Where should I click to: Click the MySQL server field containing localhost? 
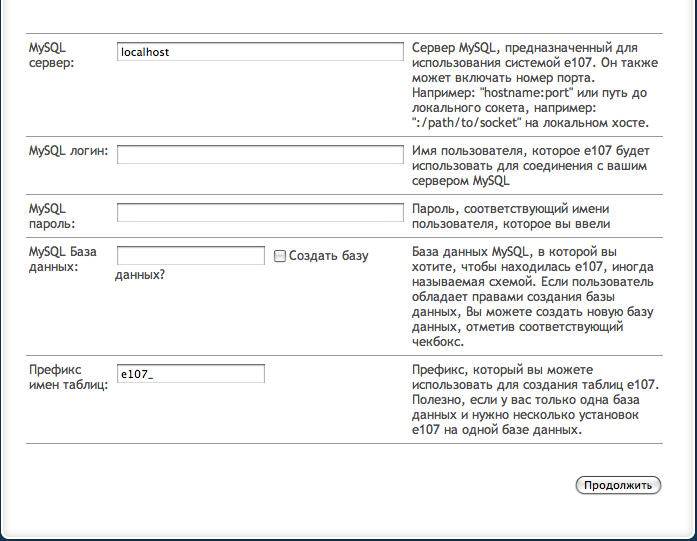(259, 52)
